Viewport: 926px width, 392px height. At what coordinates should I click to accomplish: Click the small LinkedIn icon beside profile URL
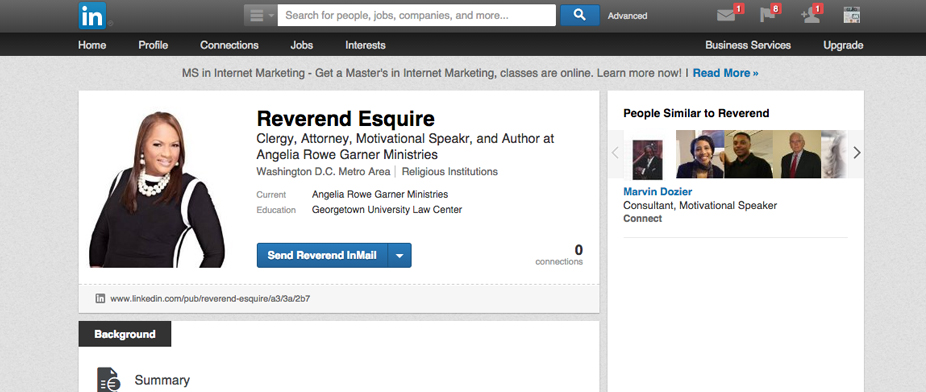[x=100, y=299]
